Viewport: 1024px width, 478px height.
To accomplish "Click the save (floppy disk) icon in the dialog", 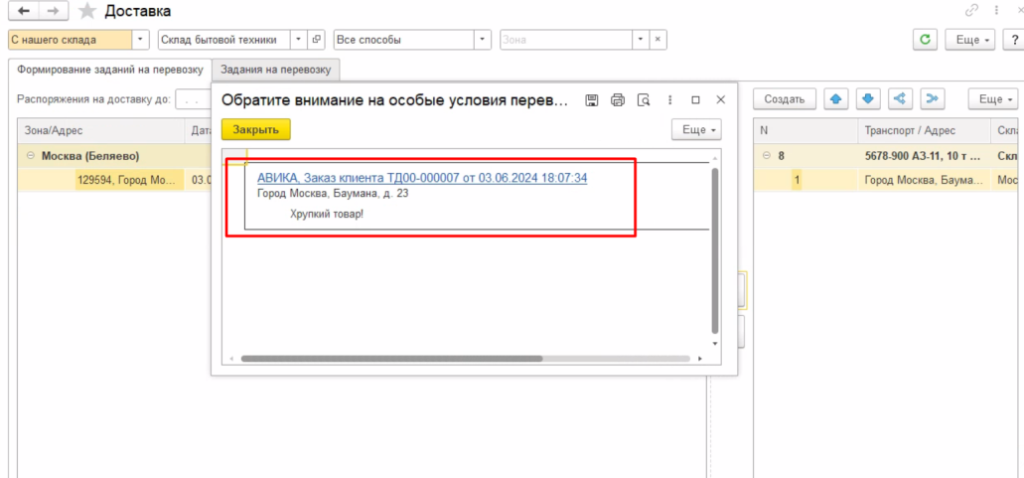I will (x=592, y=100).
